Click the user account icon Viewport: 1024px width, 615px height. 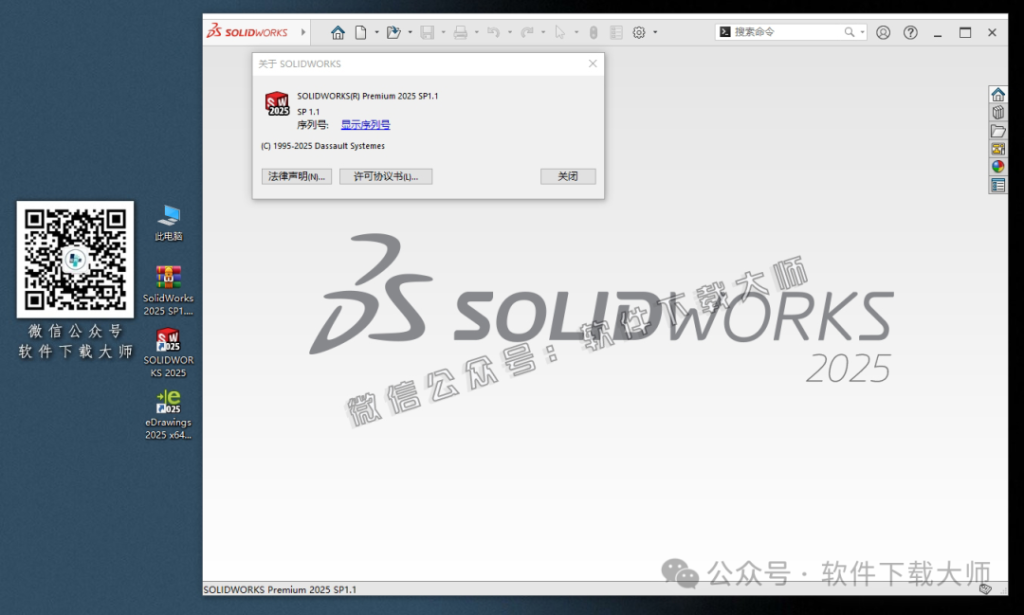(883, 31)
